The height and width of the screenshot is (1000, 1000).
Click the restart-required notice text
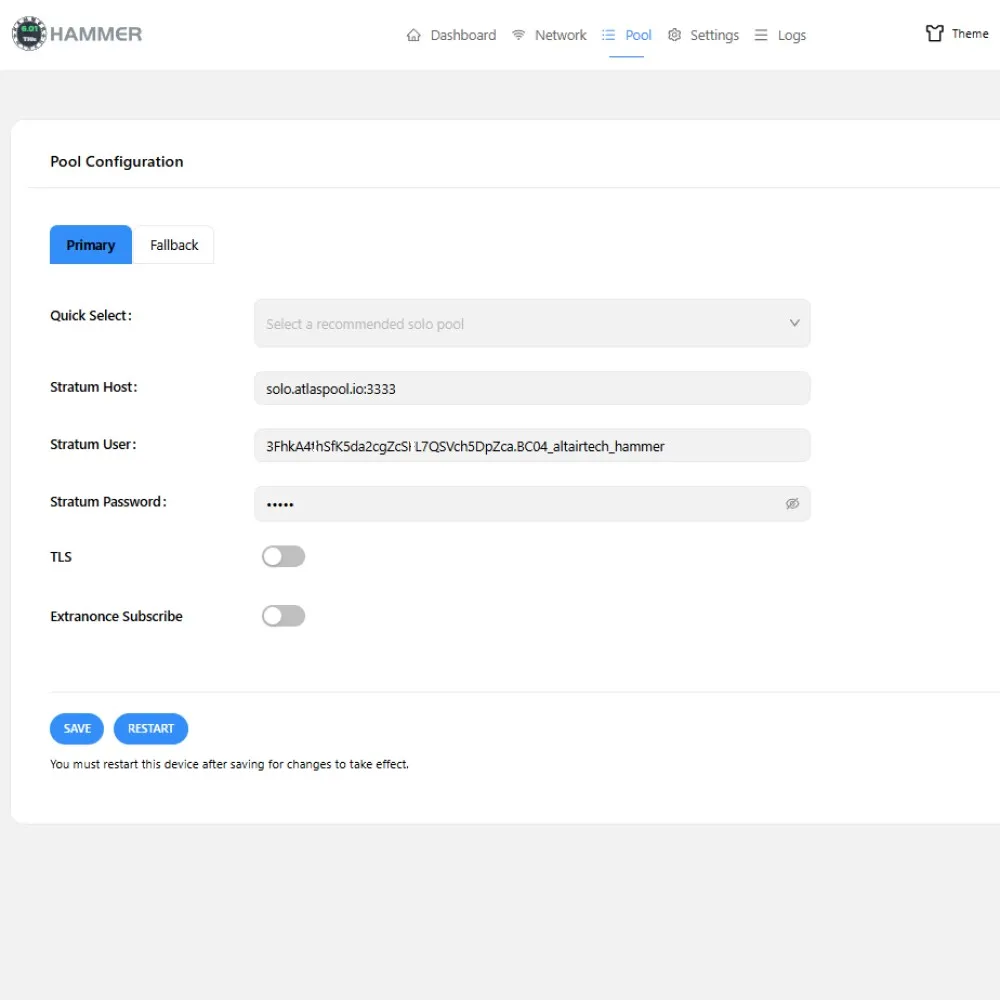click(229, 764)
